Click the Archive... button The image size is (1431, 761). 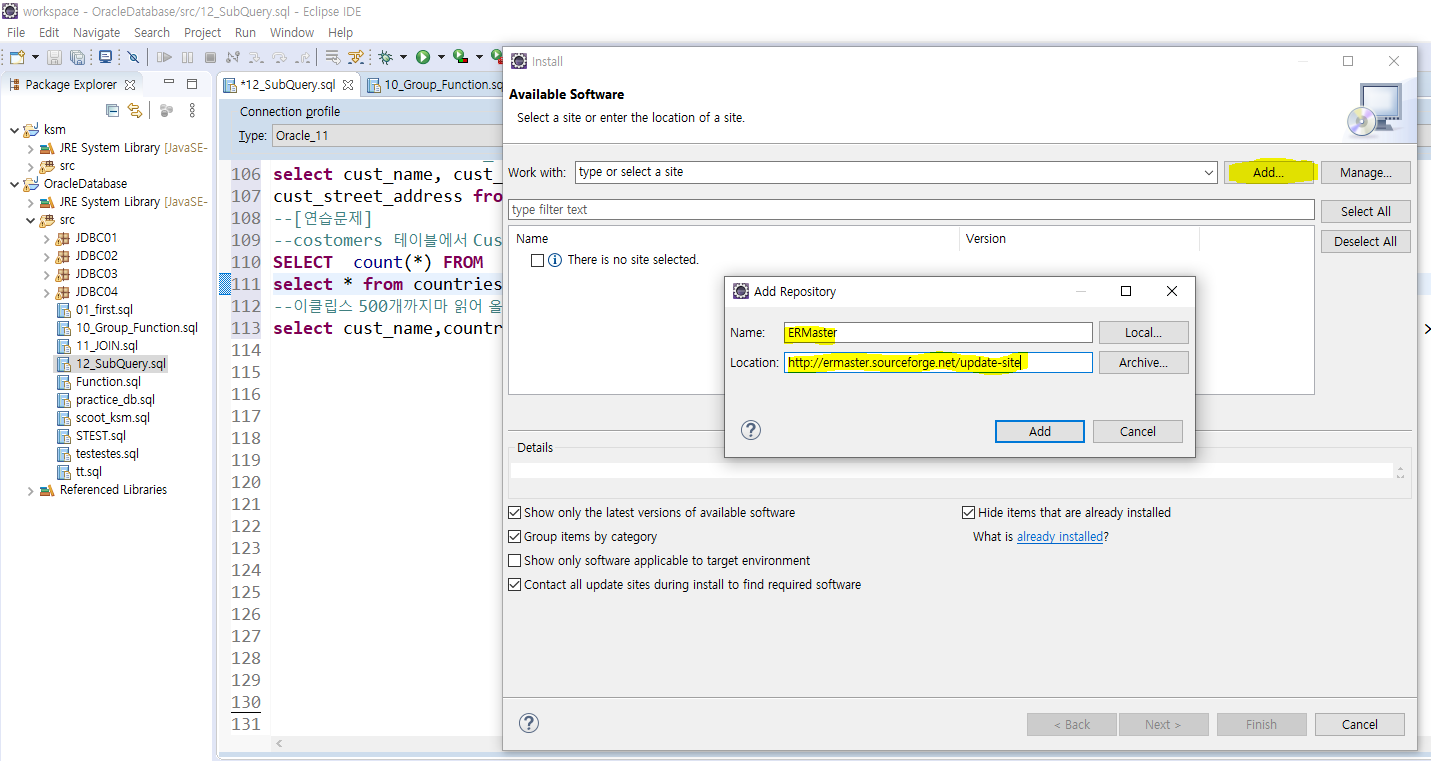click(1143, 362)
